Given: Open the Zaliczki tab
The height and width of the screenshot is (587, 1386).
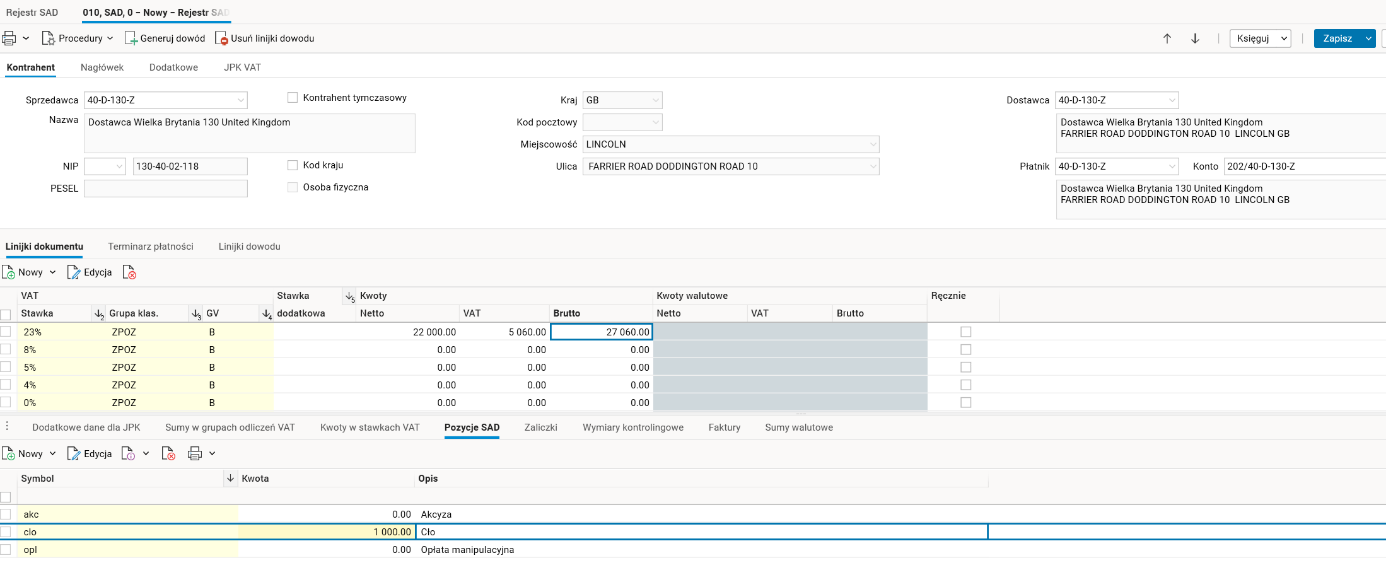Looking at the screenshot, I should pos(541,427).
